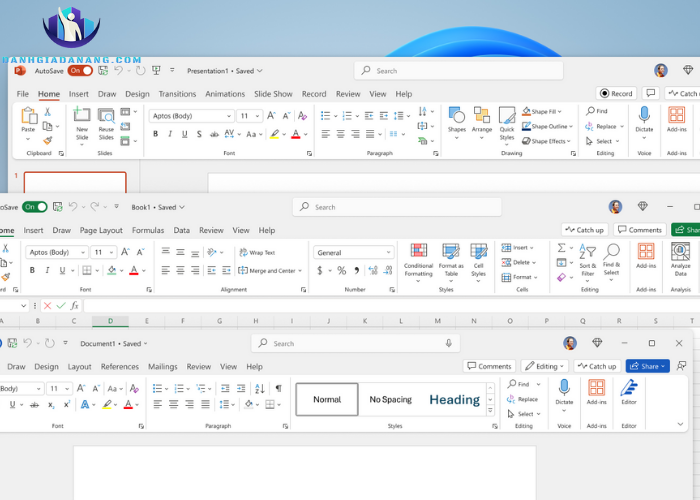Select slide 1 thumbnail in PowerPoint
This screenshot has width=700, height=500.
(75, 182)
